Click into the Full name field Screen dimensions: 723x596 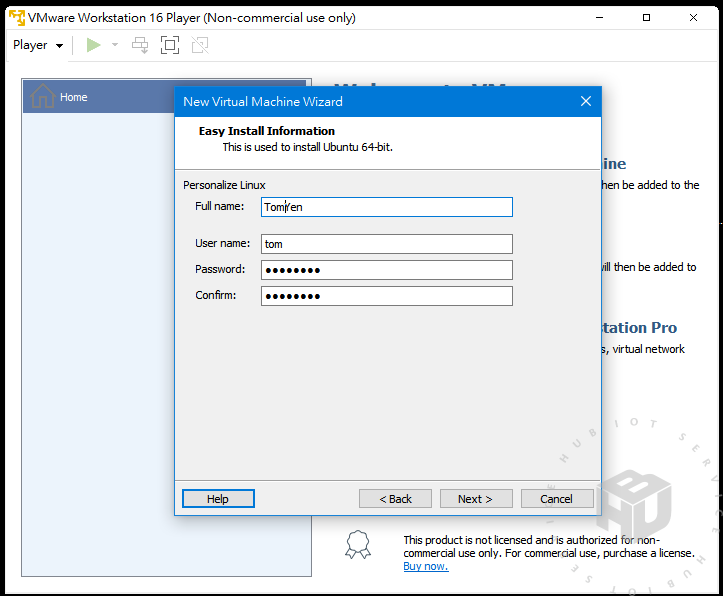(x=386, y=207)
